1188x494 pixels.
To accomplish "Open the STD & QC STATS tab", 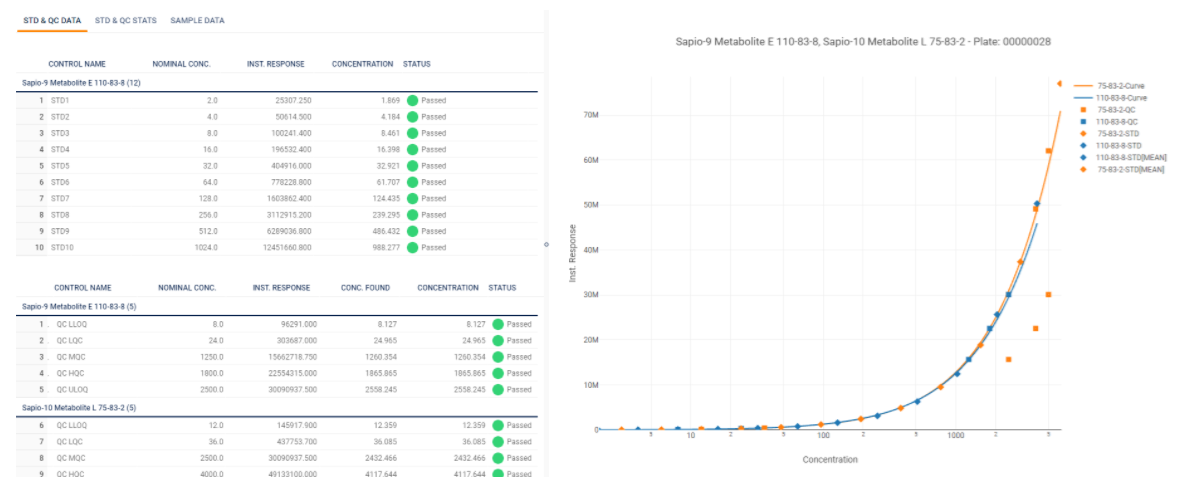I will coord(126,20).
